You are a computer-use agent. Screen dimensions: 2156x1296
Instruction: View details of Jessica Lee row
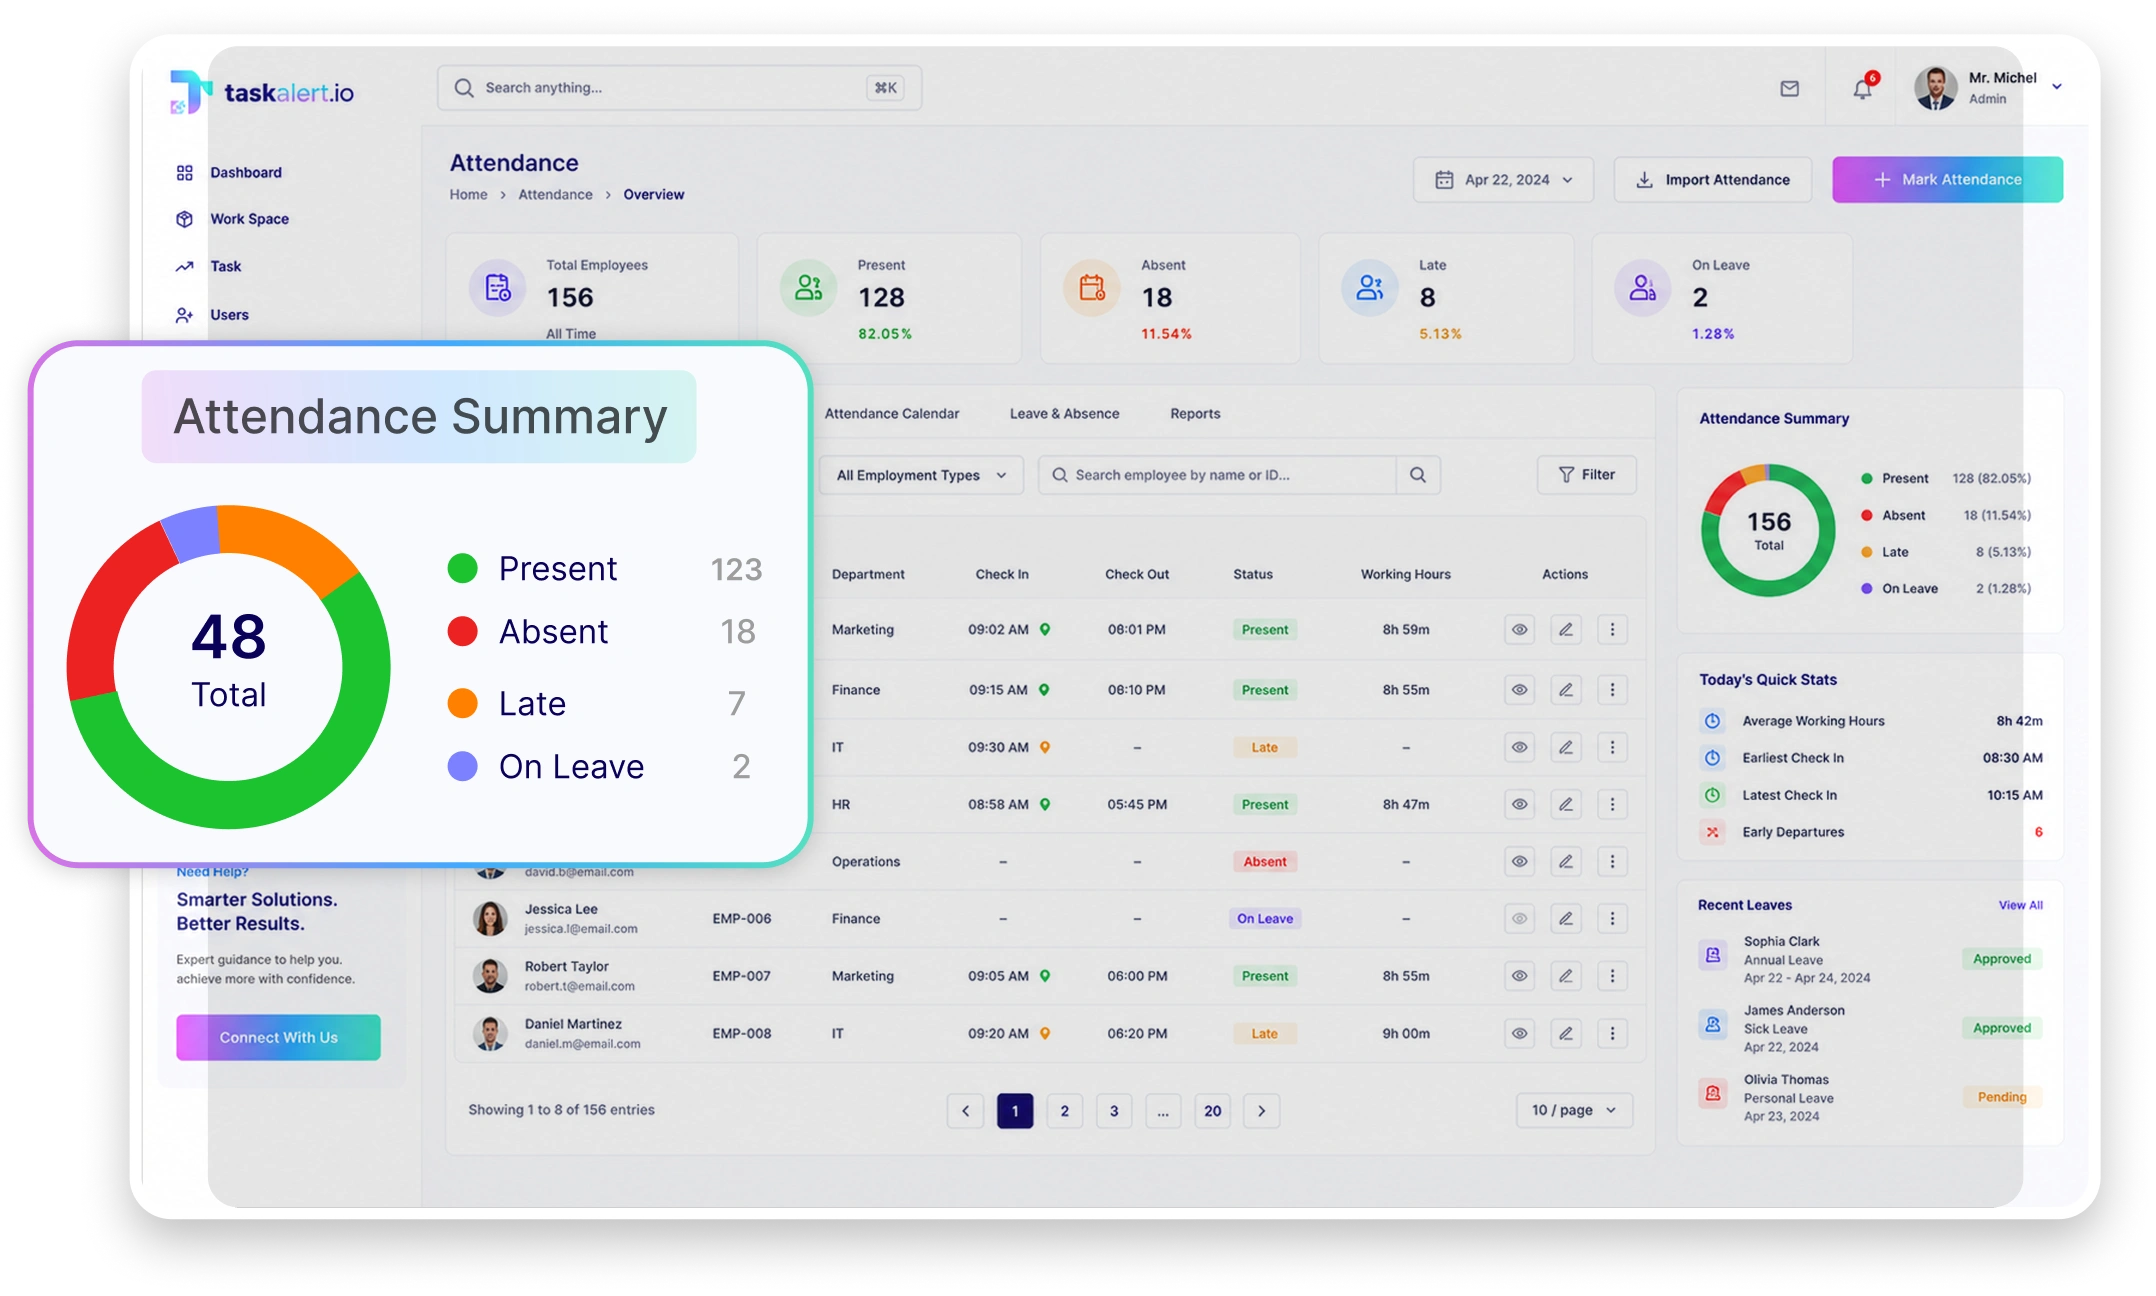coord(1519,918)
